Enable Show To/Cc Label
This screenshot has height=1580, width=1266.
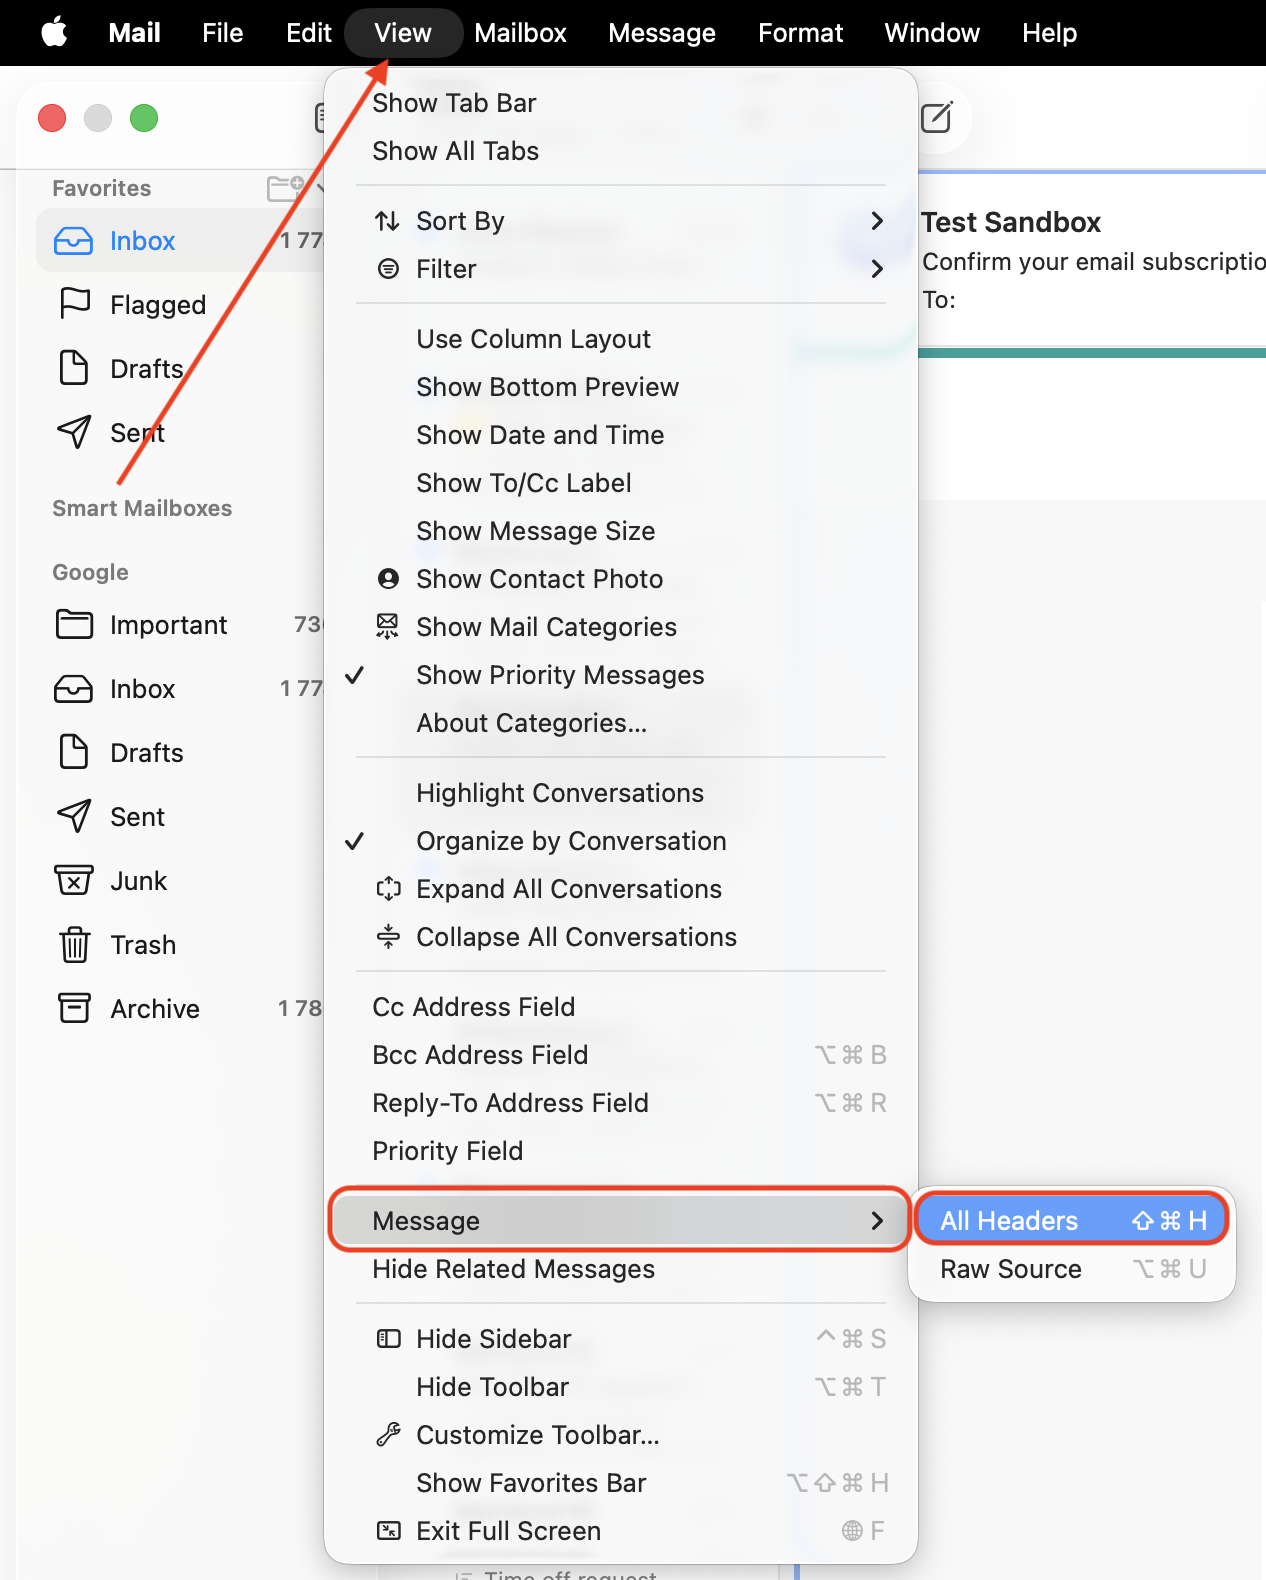coord(621,483)
